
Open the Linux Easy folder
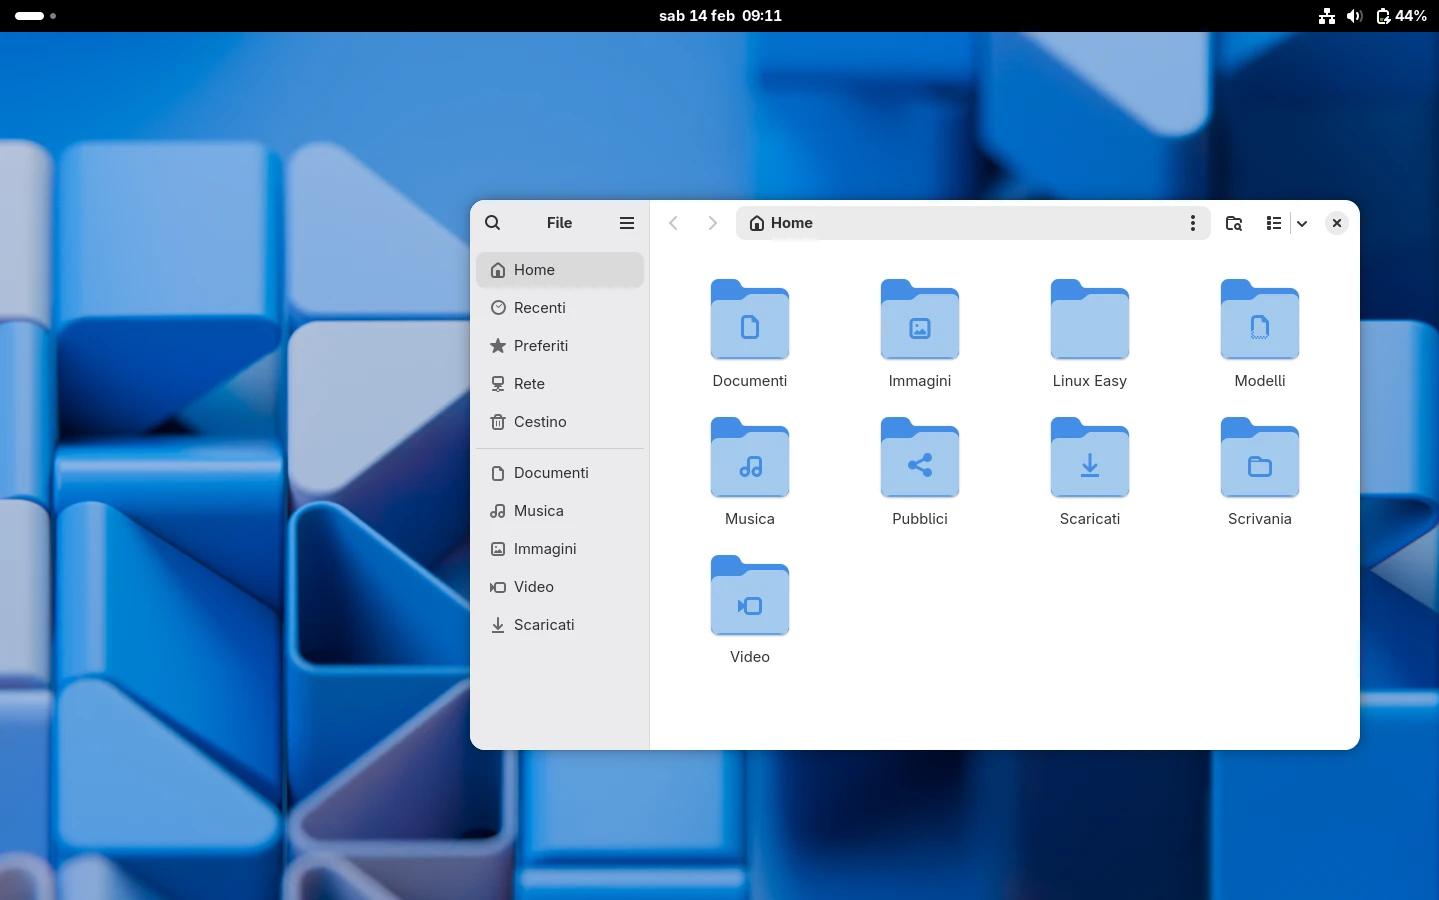1089,320
